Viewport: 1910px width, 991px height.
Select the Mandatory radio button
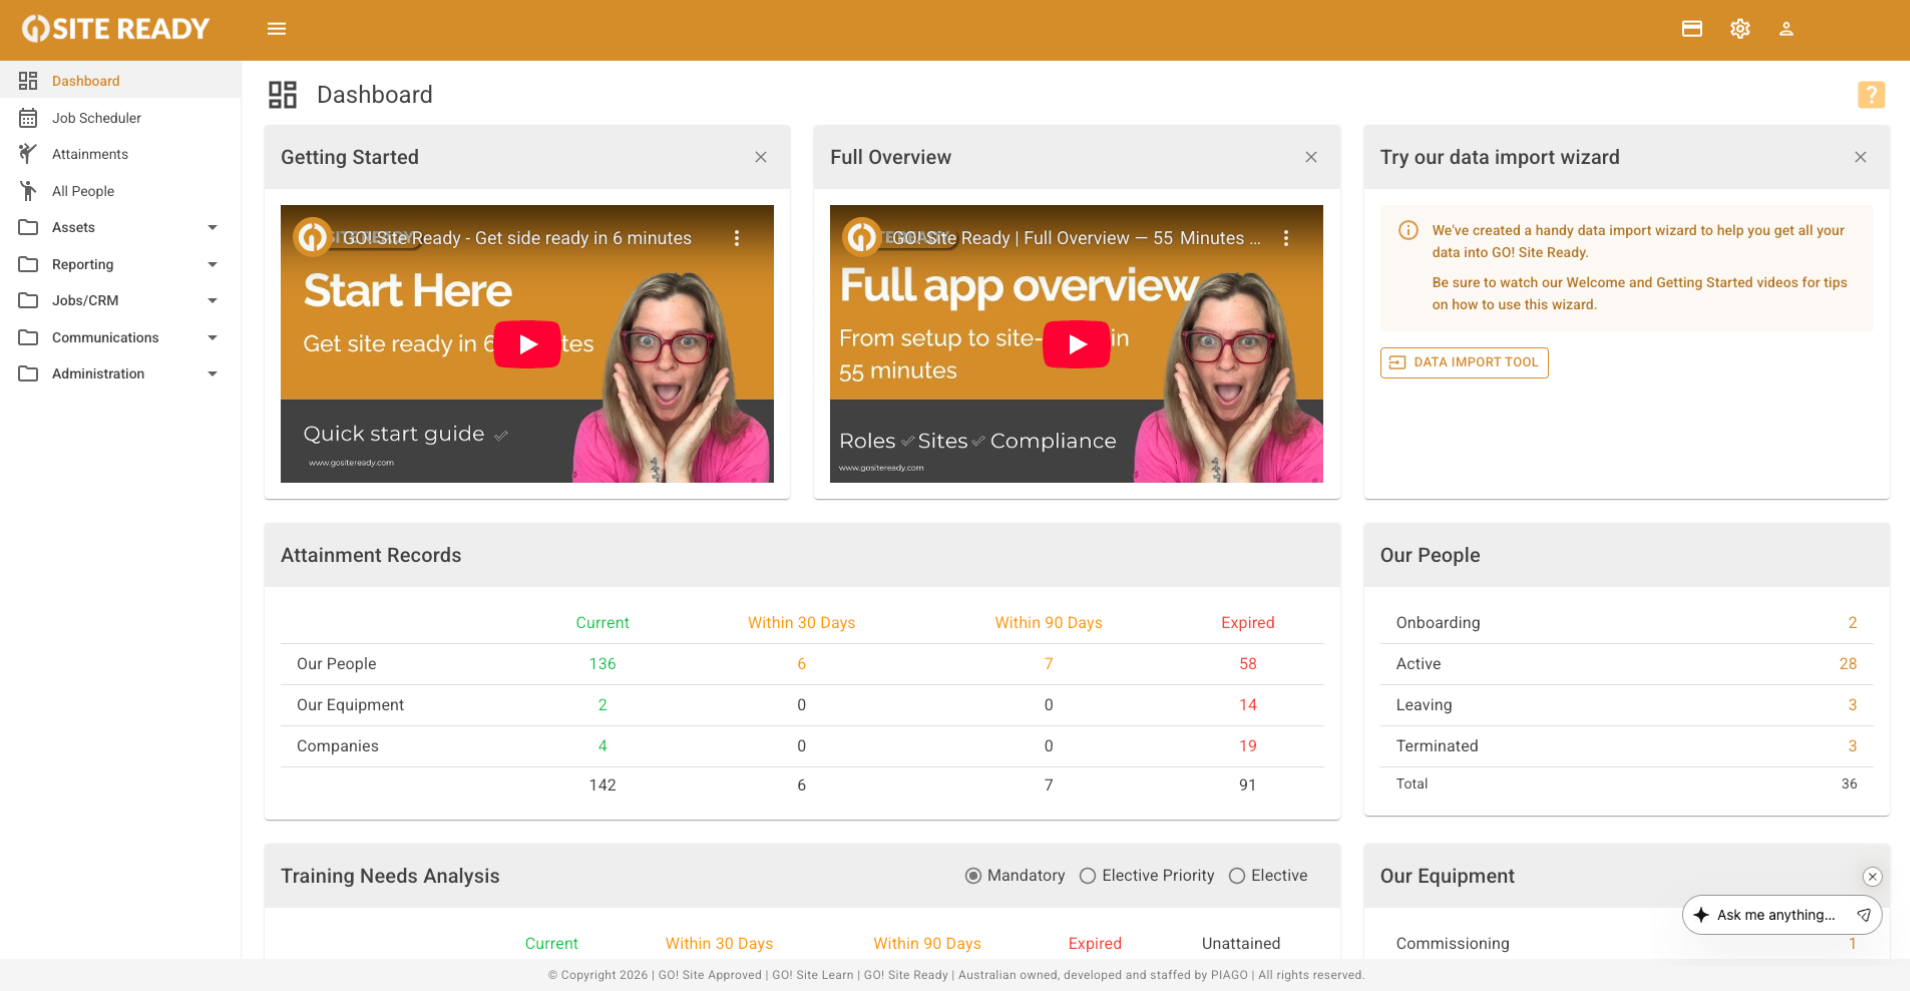coord(973,875)
